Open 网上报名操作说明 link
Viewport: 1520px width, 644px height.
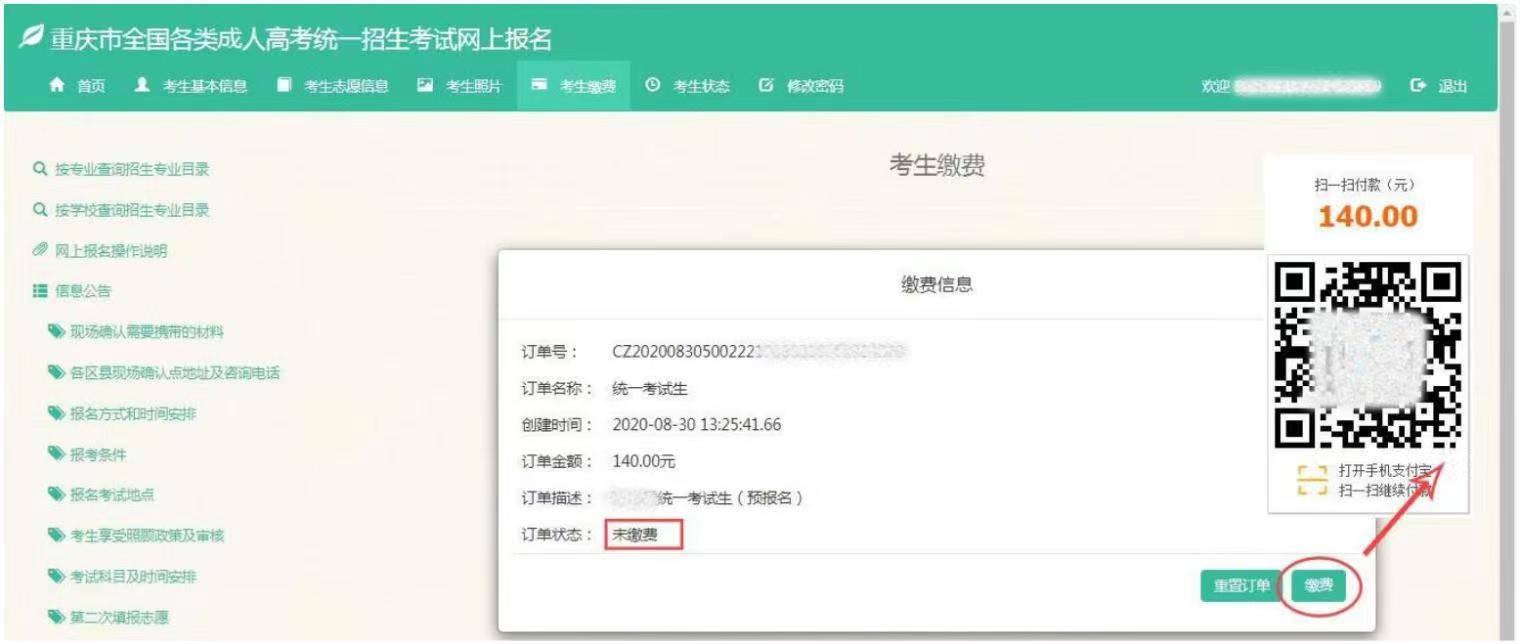(x=111, y=251)
